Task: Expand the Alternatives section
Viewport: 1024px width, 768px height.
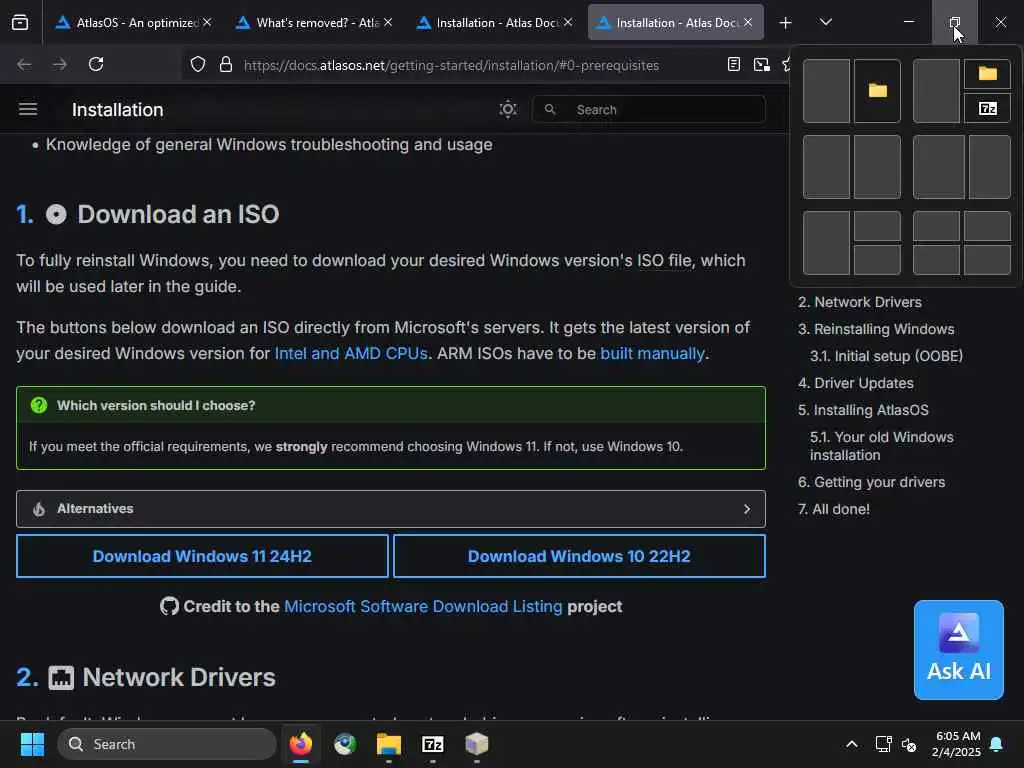Action: click(391, 509)
